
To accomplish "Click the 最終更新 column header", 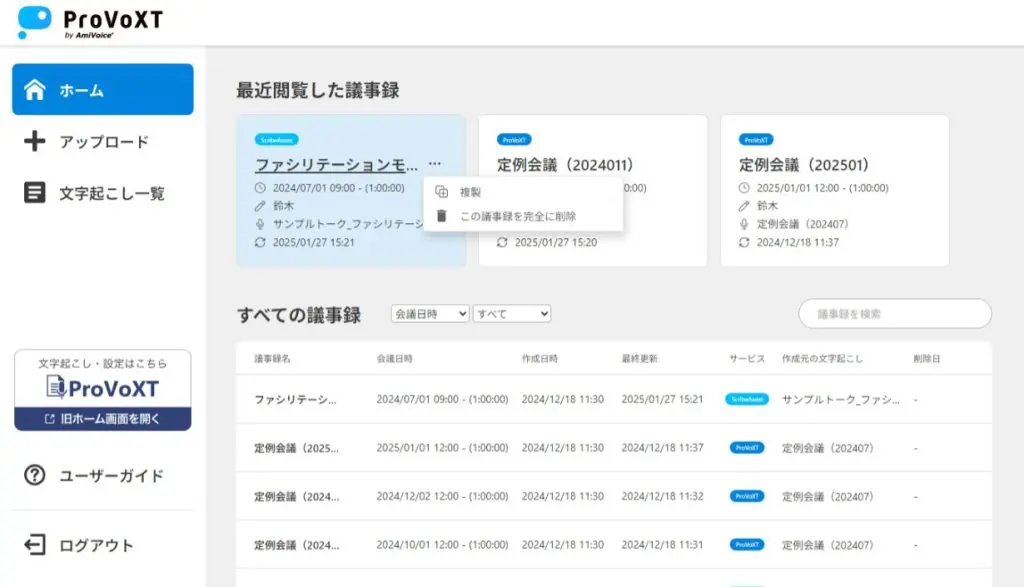I will (639, 358).
